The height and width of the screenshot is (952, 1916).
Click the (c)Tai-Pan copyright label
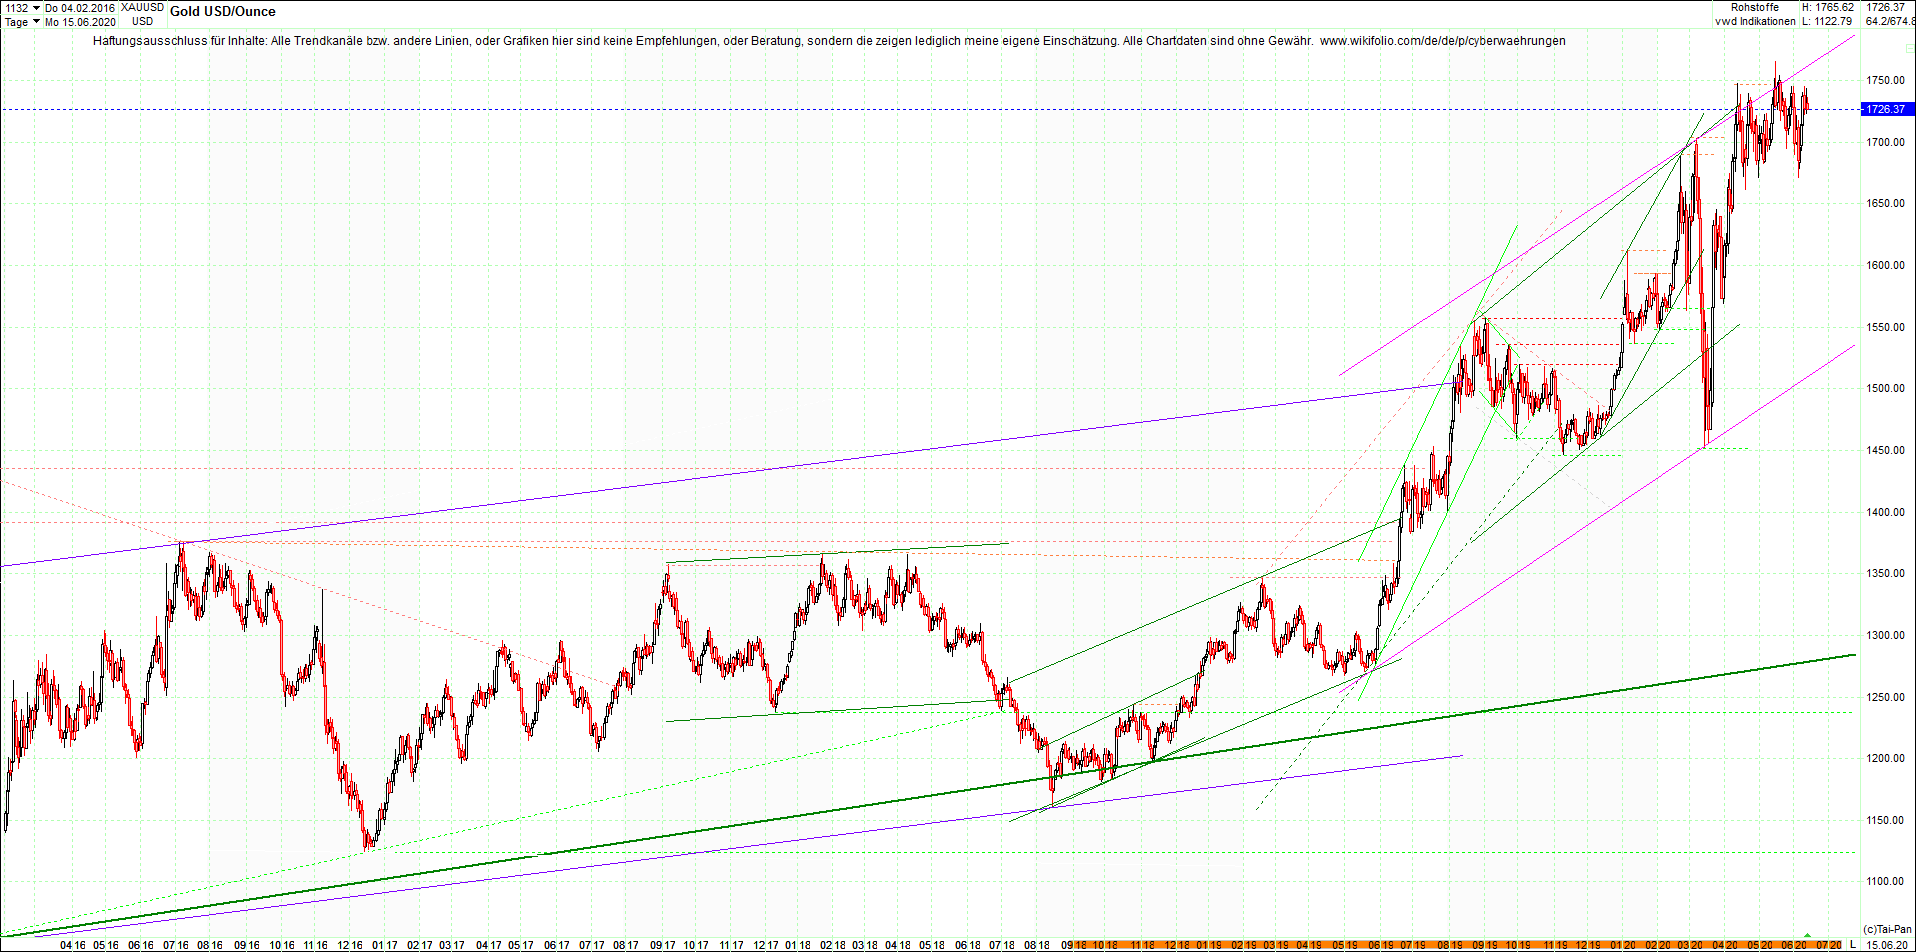point(1888,929)
